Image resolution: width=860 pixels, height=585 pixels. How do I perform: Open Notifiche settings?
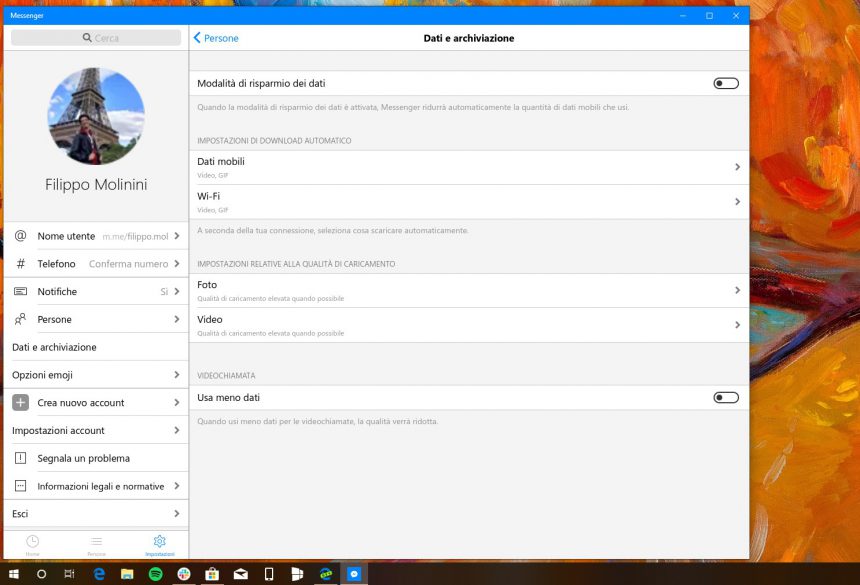point(96,291)
